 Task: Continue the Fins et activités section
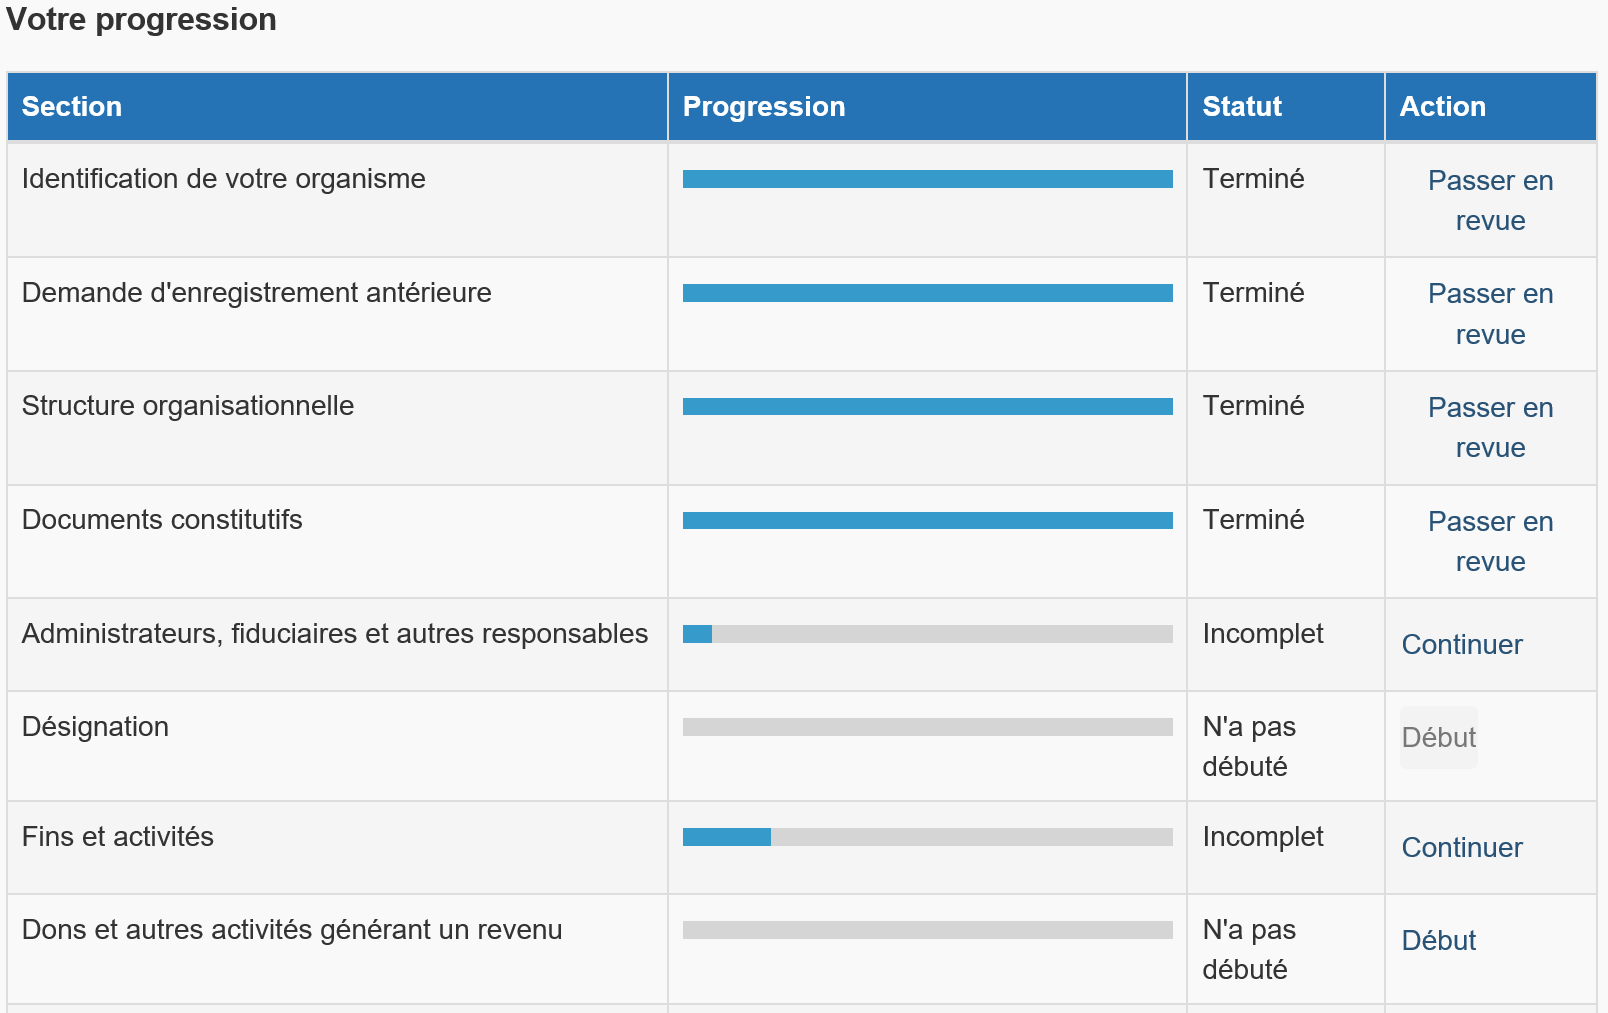pyautogui.click(x=1462, y=848)
